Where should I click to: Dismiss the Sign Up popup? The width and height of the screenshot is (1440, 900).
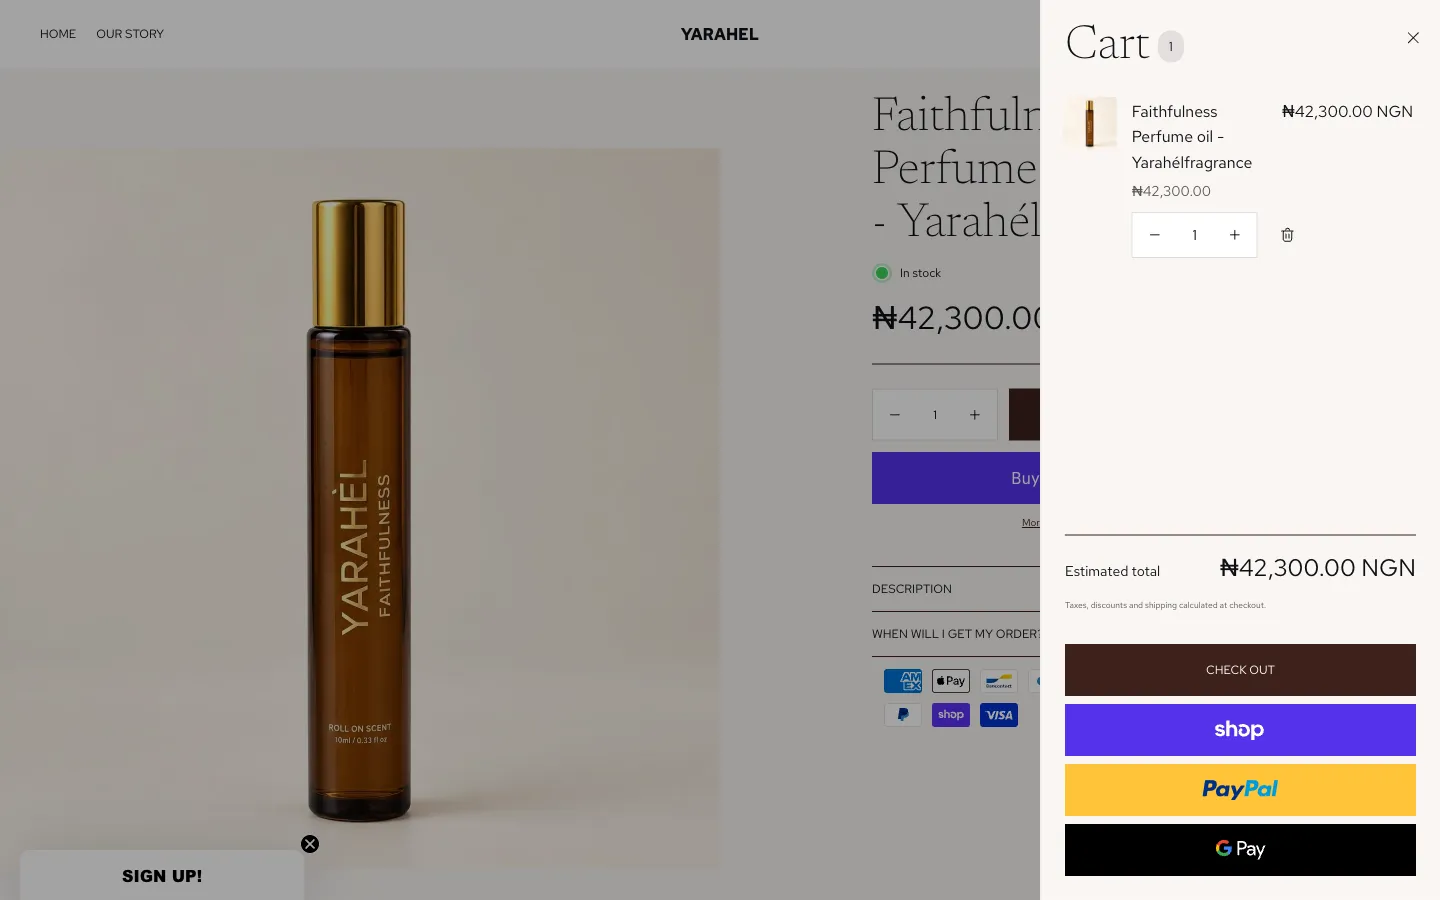click(x=310, y=844)
